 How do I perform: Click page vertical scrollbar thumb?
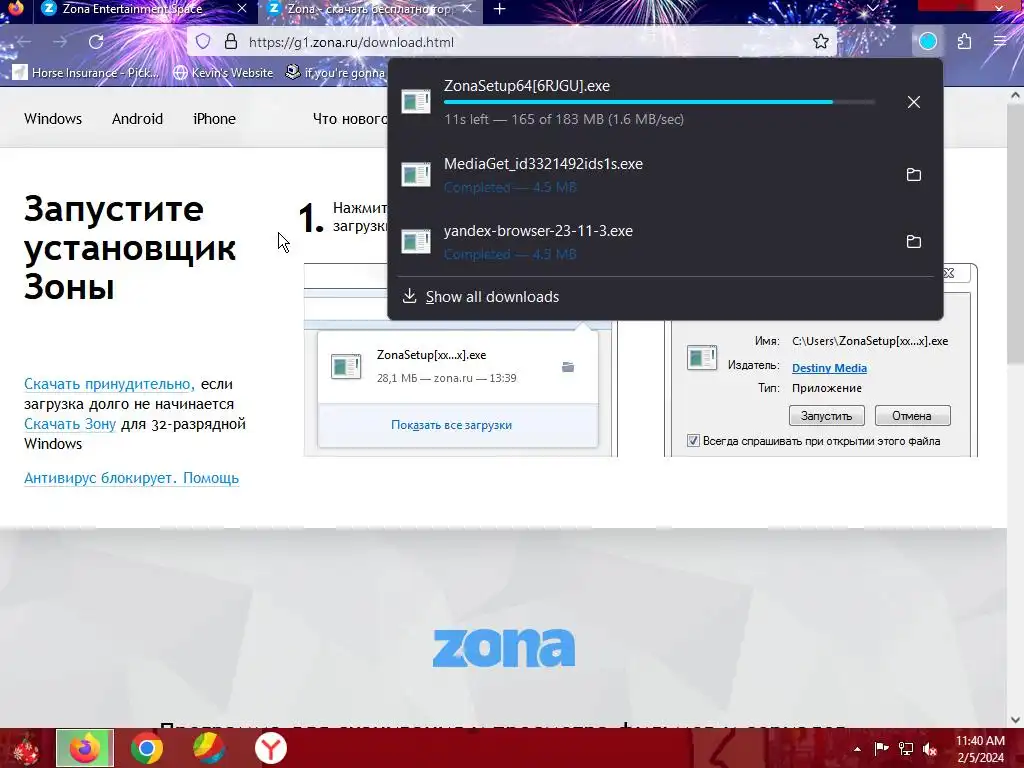(1015, 235)
